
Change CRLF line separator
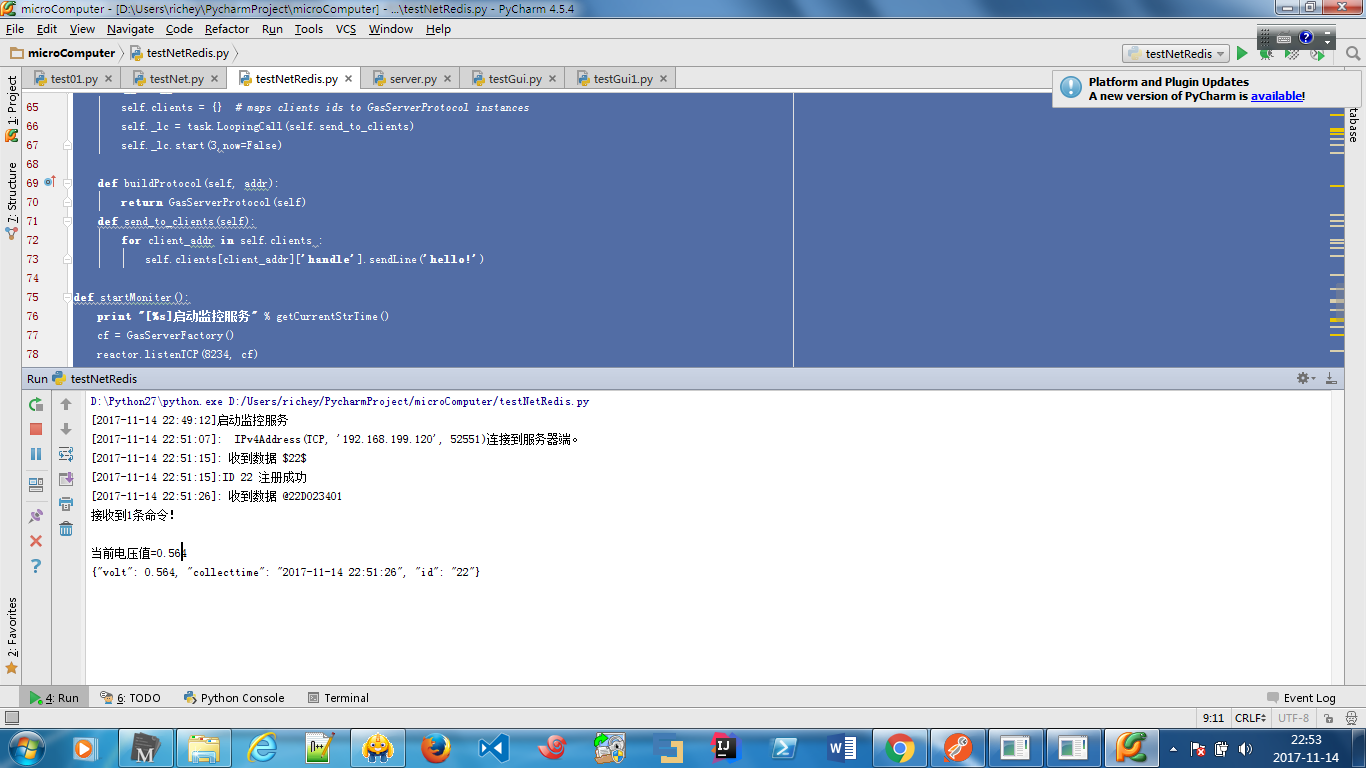[x=1250, y=718]
